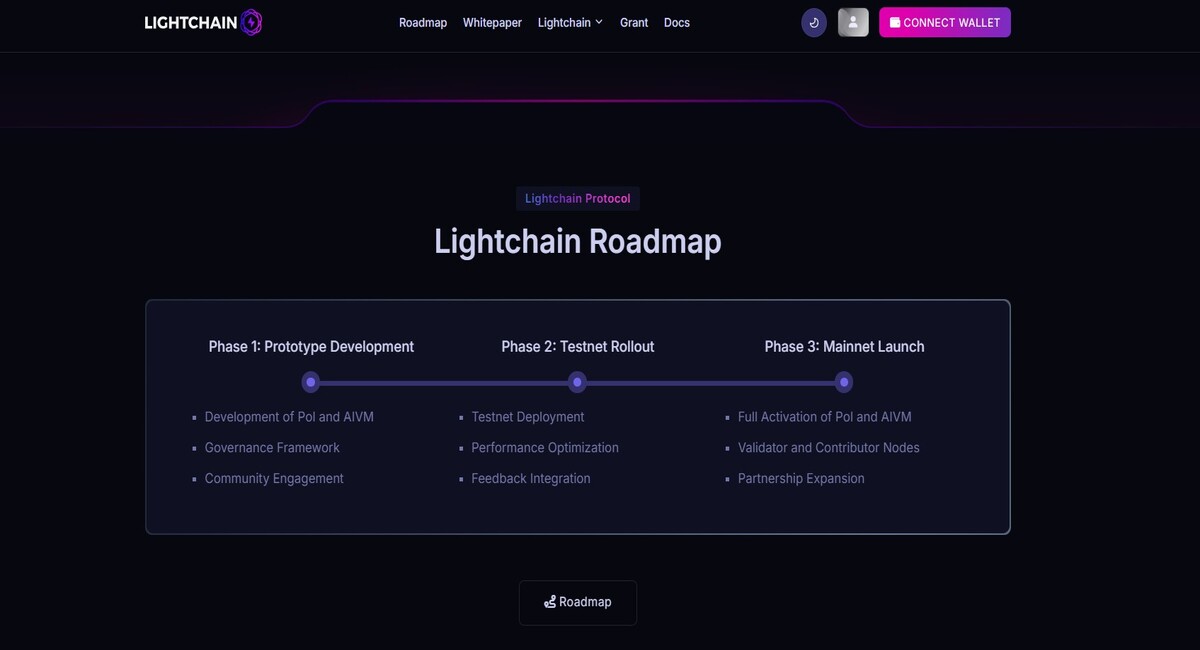
Task: Select the Phase 2 timeline marker
Action: 577,382
